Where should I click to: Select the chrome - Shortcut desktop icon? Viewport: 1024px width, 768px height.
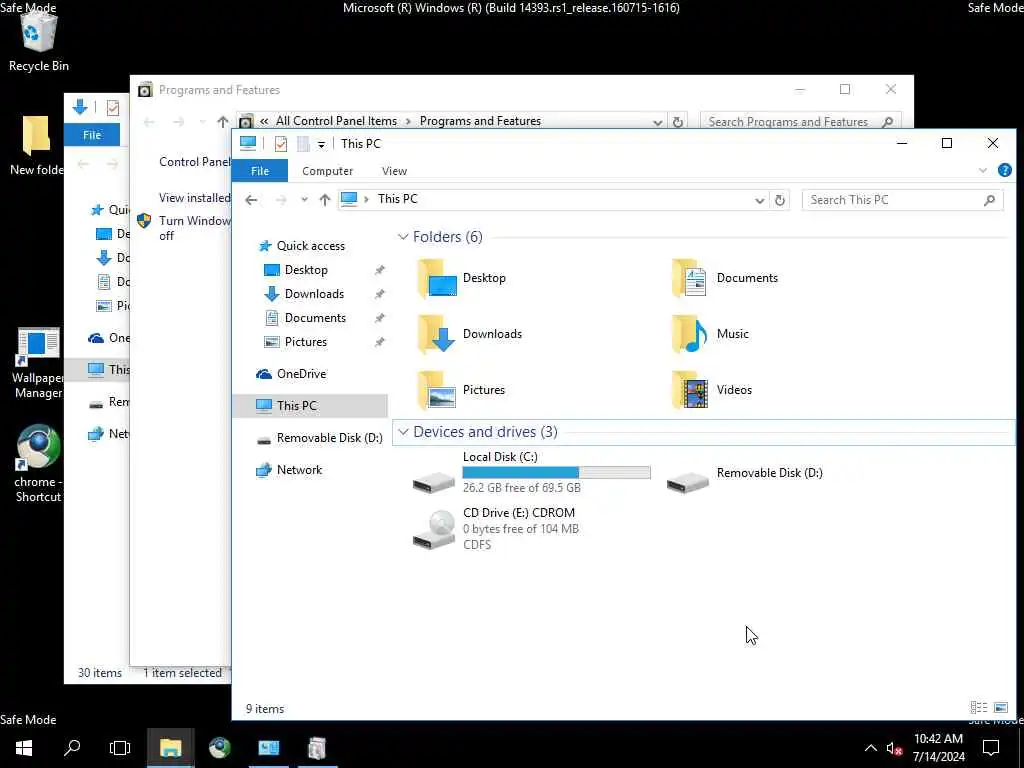(x=38, y=463)
